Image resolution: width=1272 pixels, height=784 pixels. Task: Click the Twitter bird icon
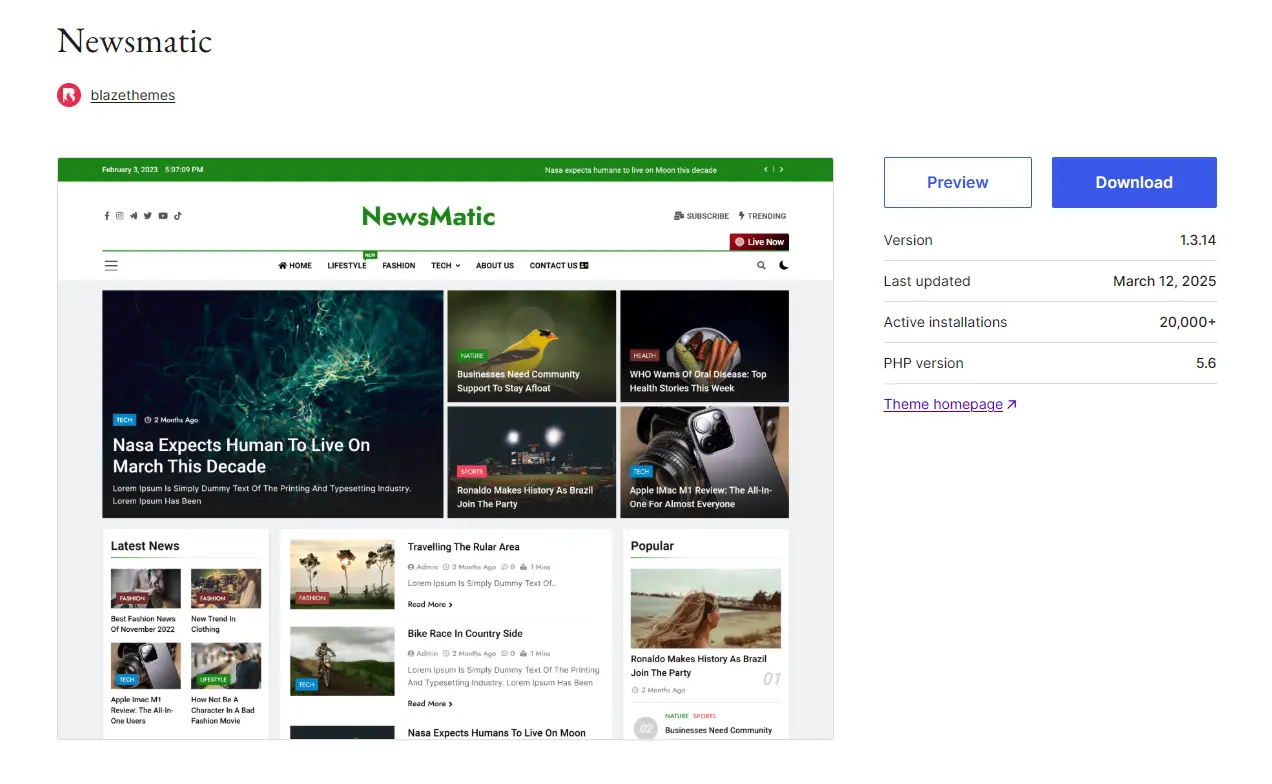[148, 216]
